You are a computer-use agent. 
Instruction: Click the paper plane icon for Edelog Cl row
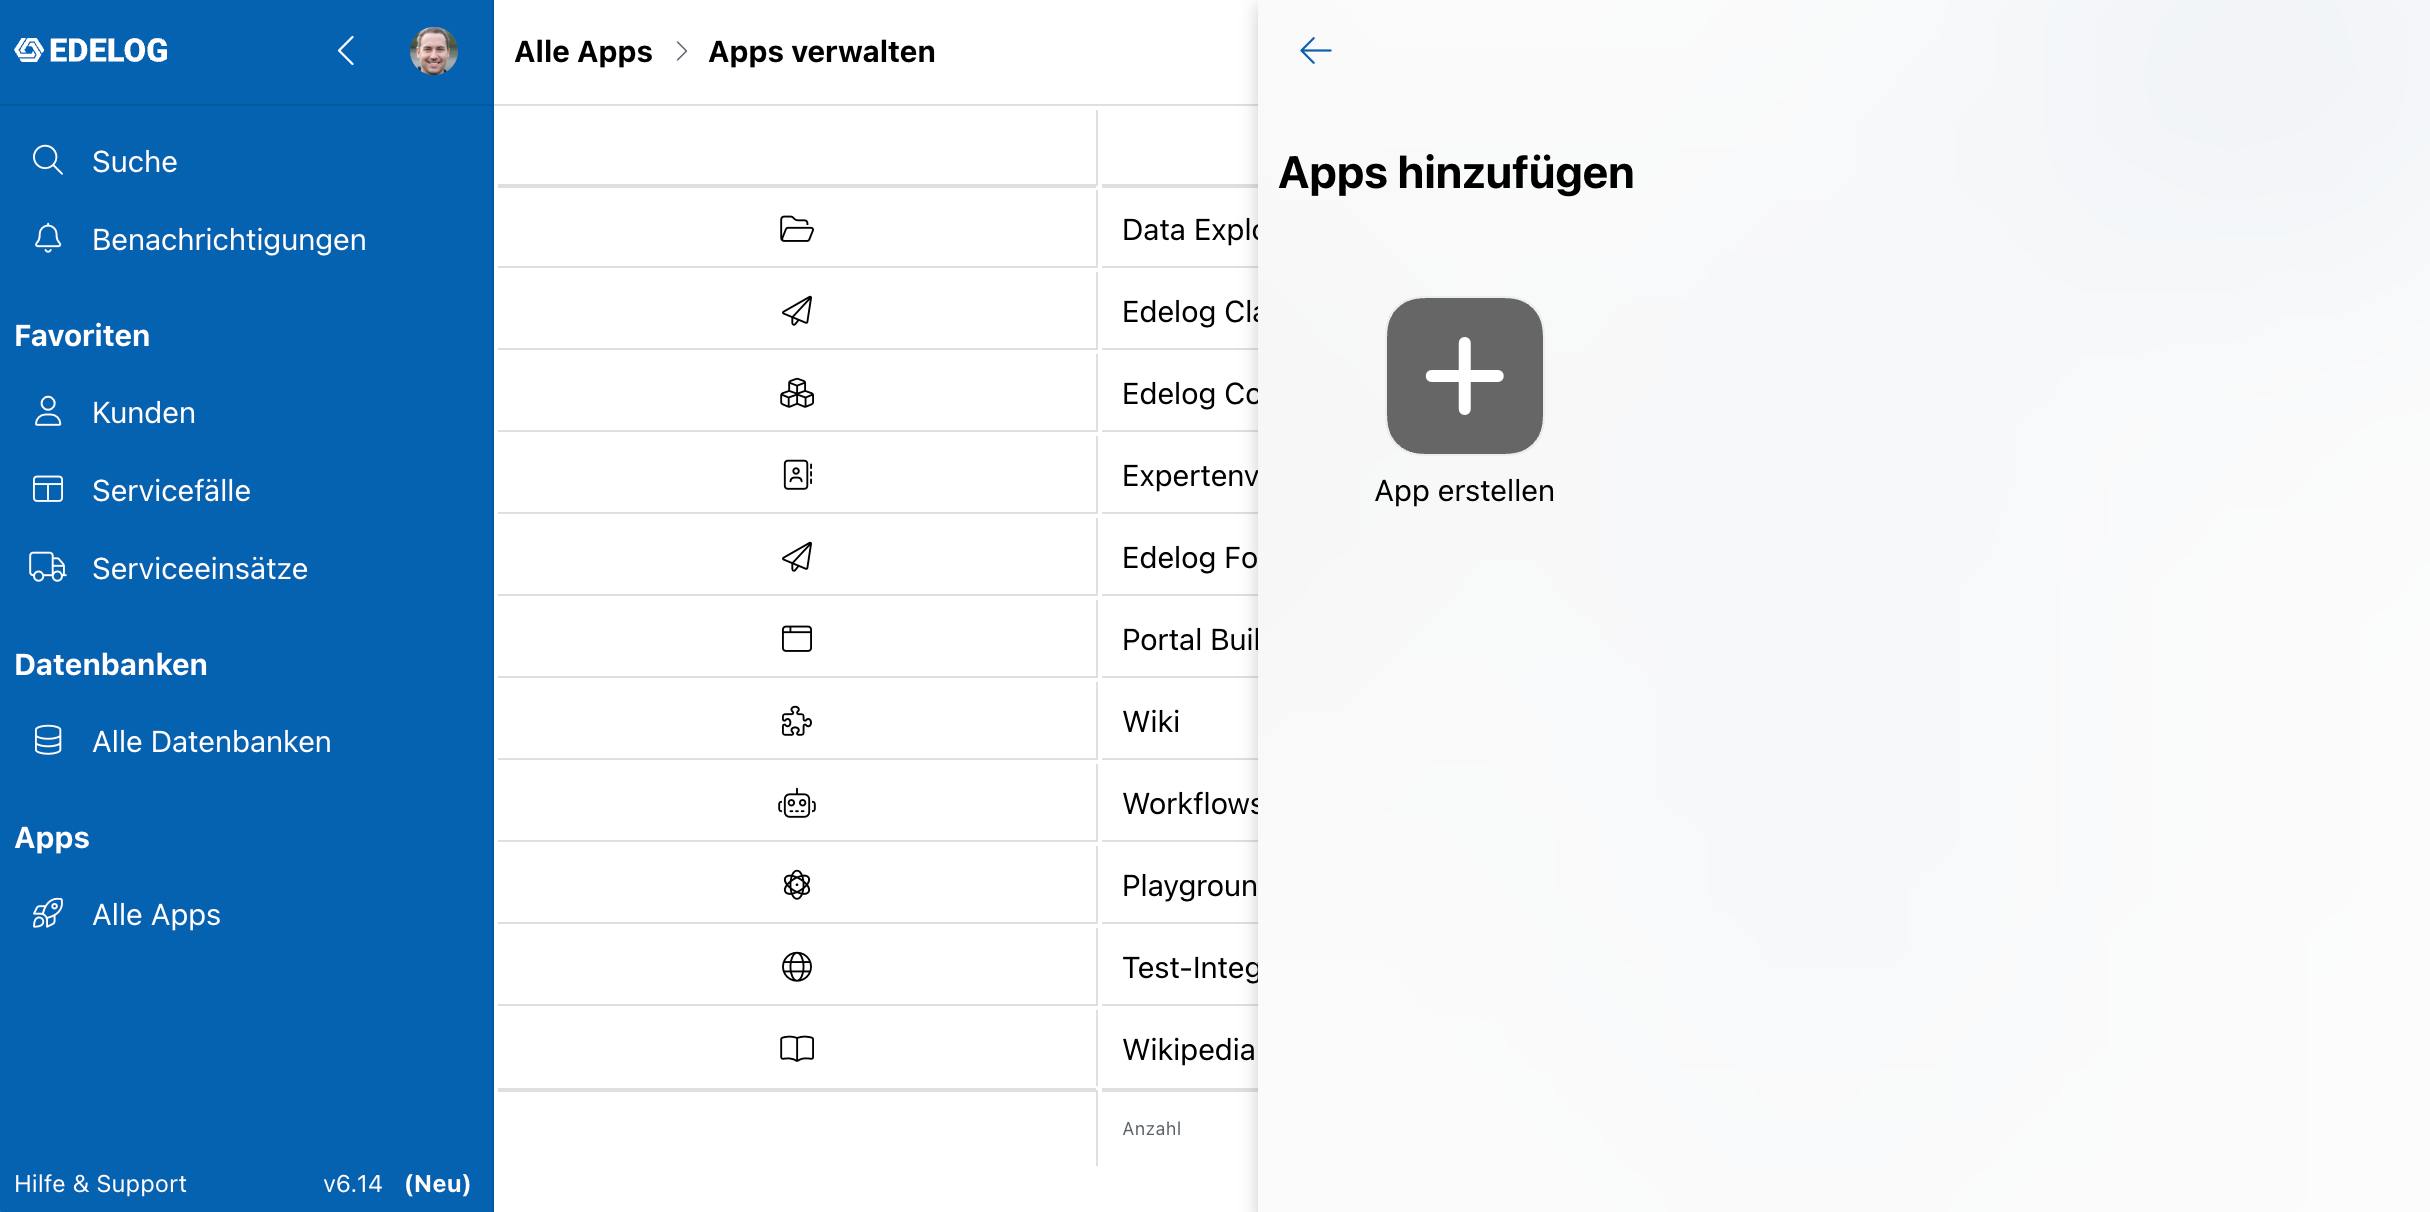pyautogui.click(x=797, y=311)
